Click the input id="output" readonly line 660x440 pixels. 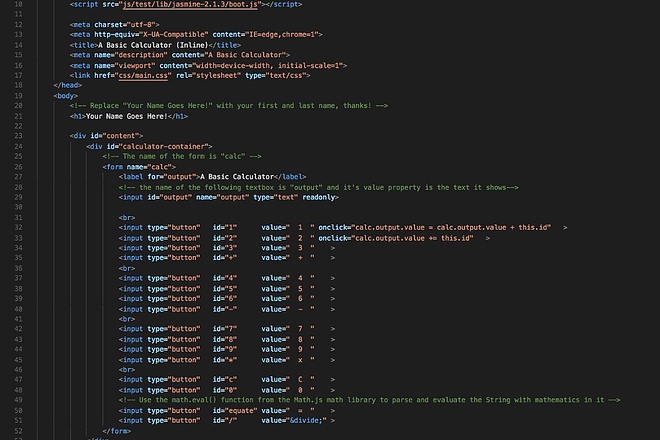coord(229,197)
